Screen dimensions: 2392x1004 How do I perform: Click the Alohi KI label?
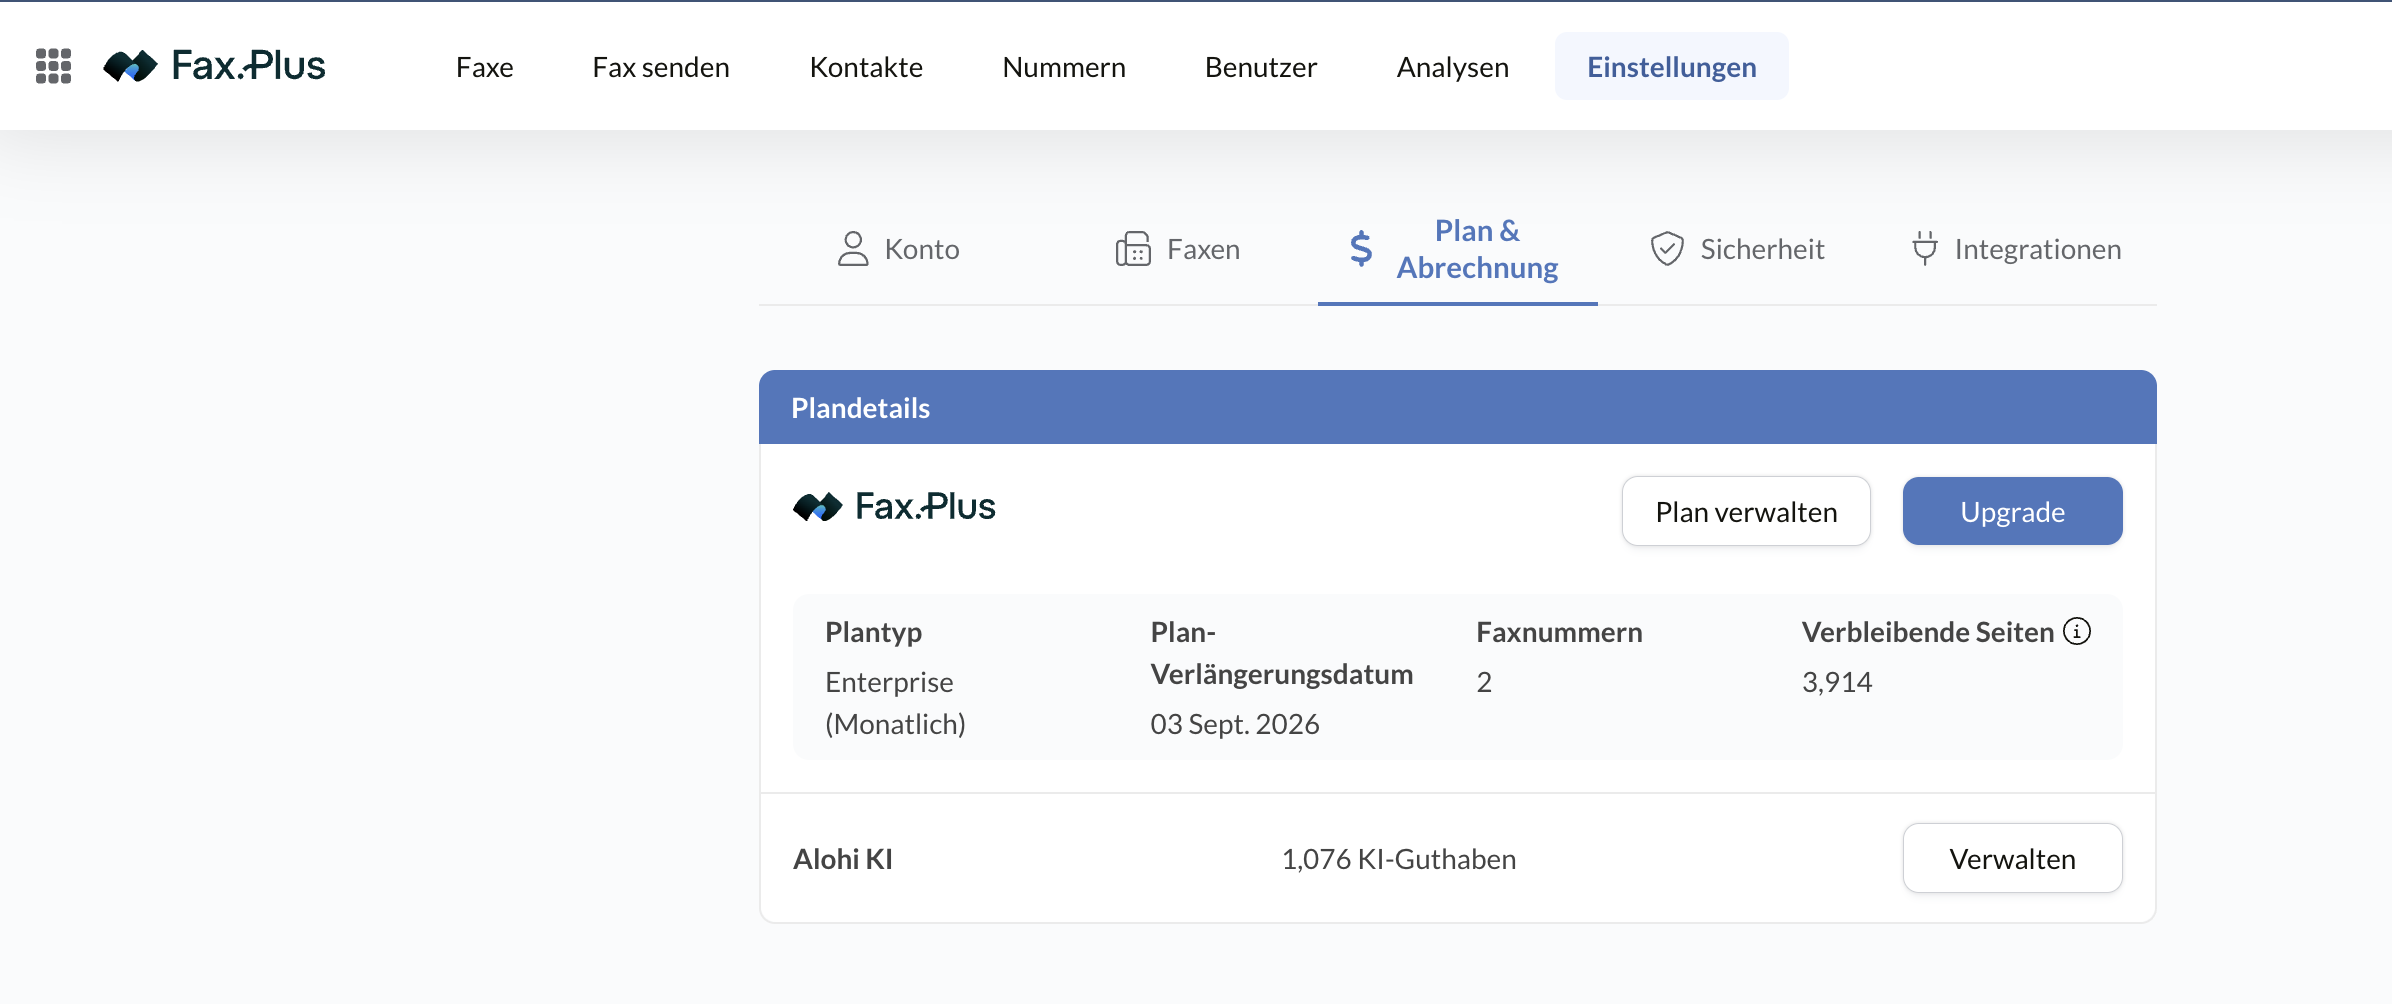pyautogui.click(x=843, y=859)
